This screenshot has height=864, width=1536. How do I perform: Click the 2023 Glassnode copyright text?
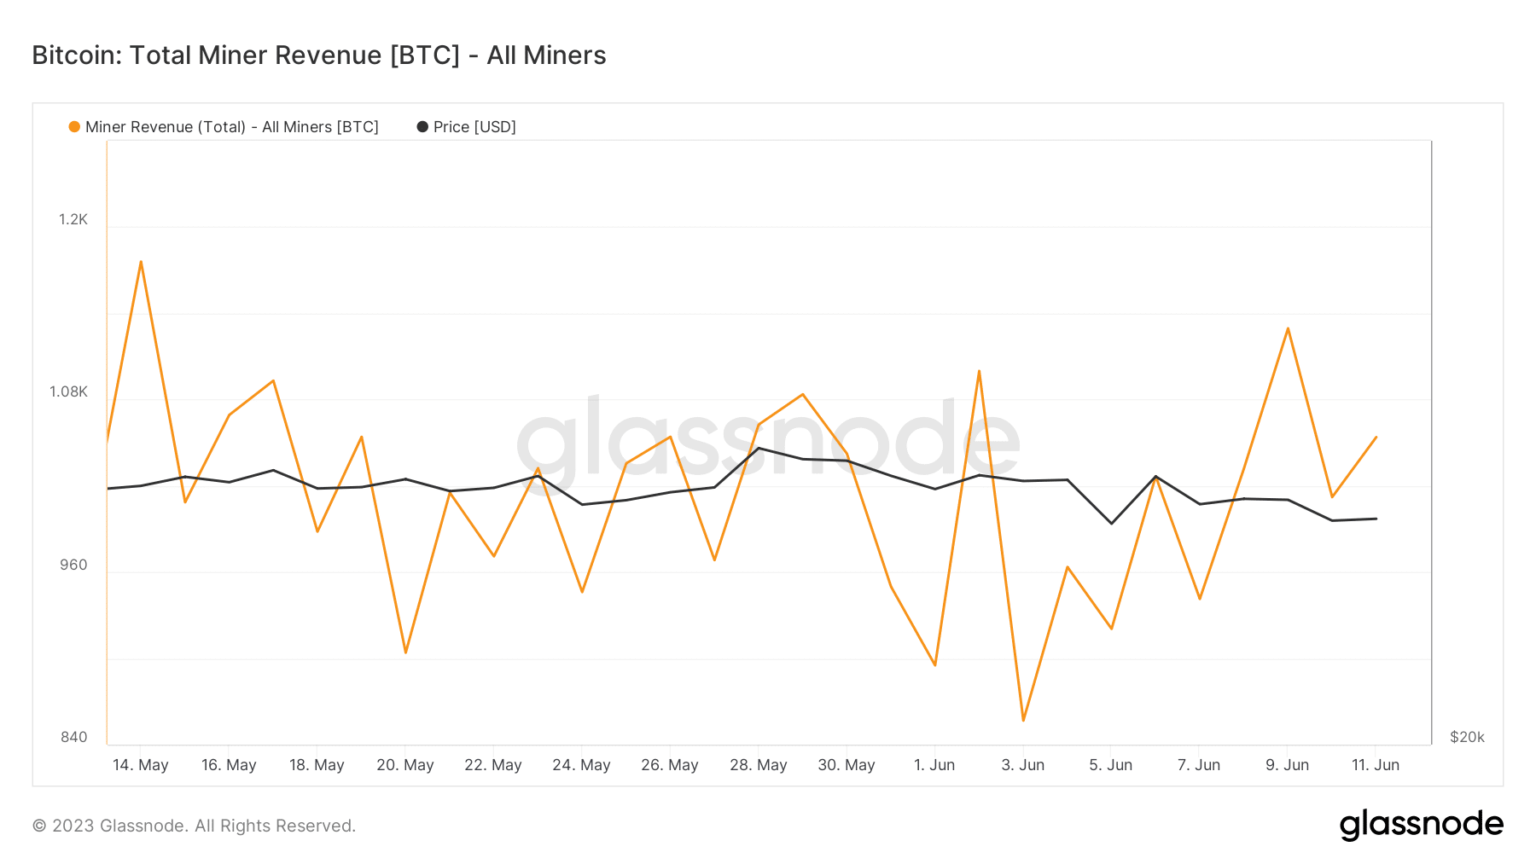(194, 826)
